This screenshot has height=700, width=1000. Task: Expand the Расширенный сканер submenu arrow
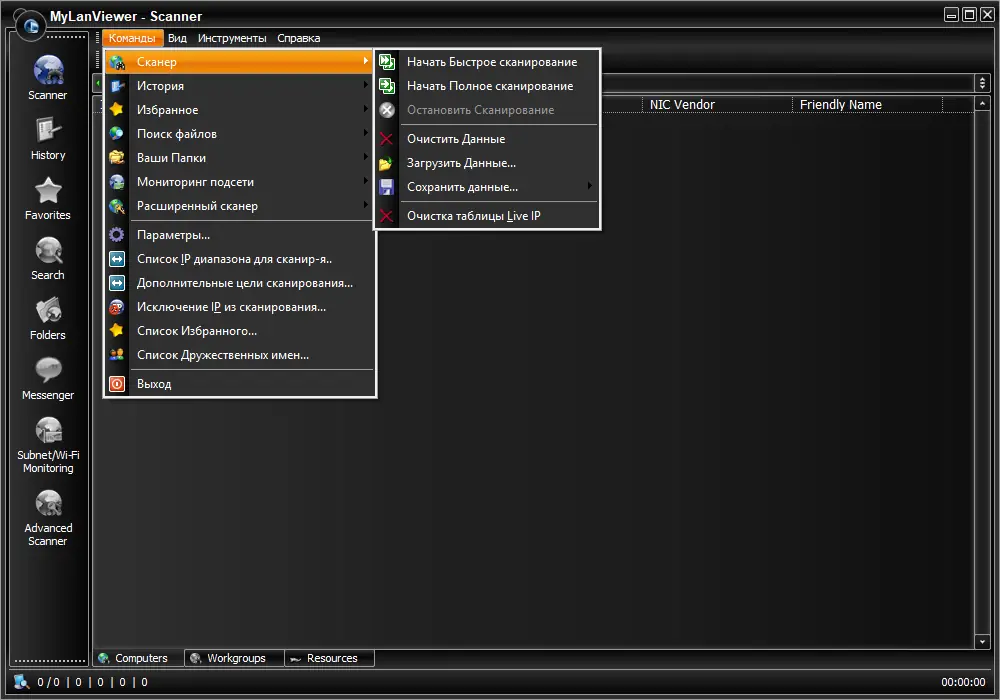tap(366, 205)
